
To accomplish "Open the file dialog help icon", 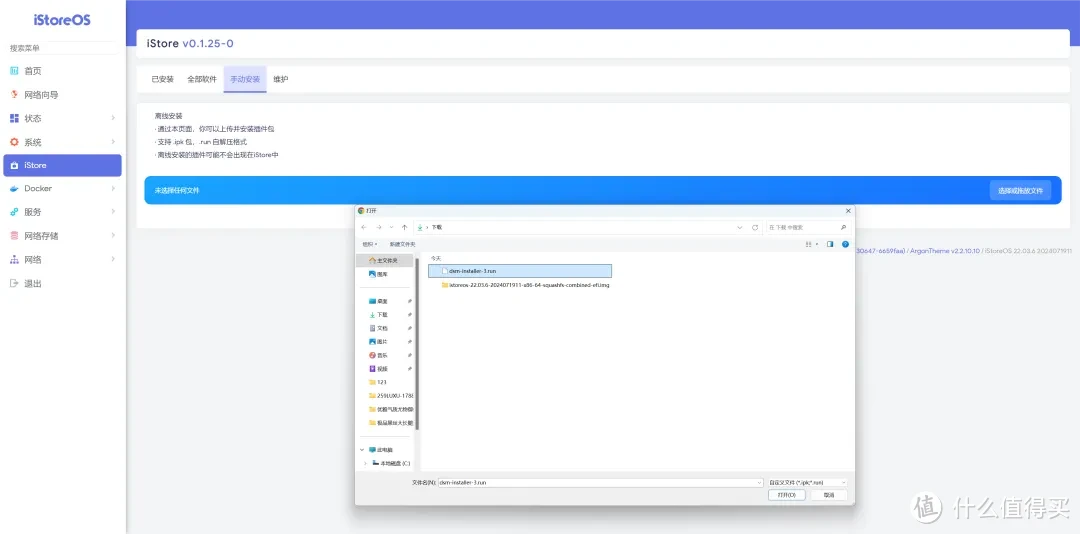I will 845,244.
